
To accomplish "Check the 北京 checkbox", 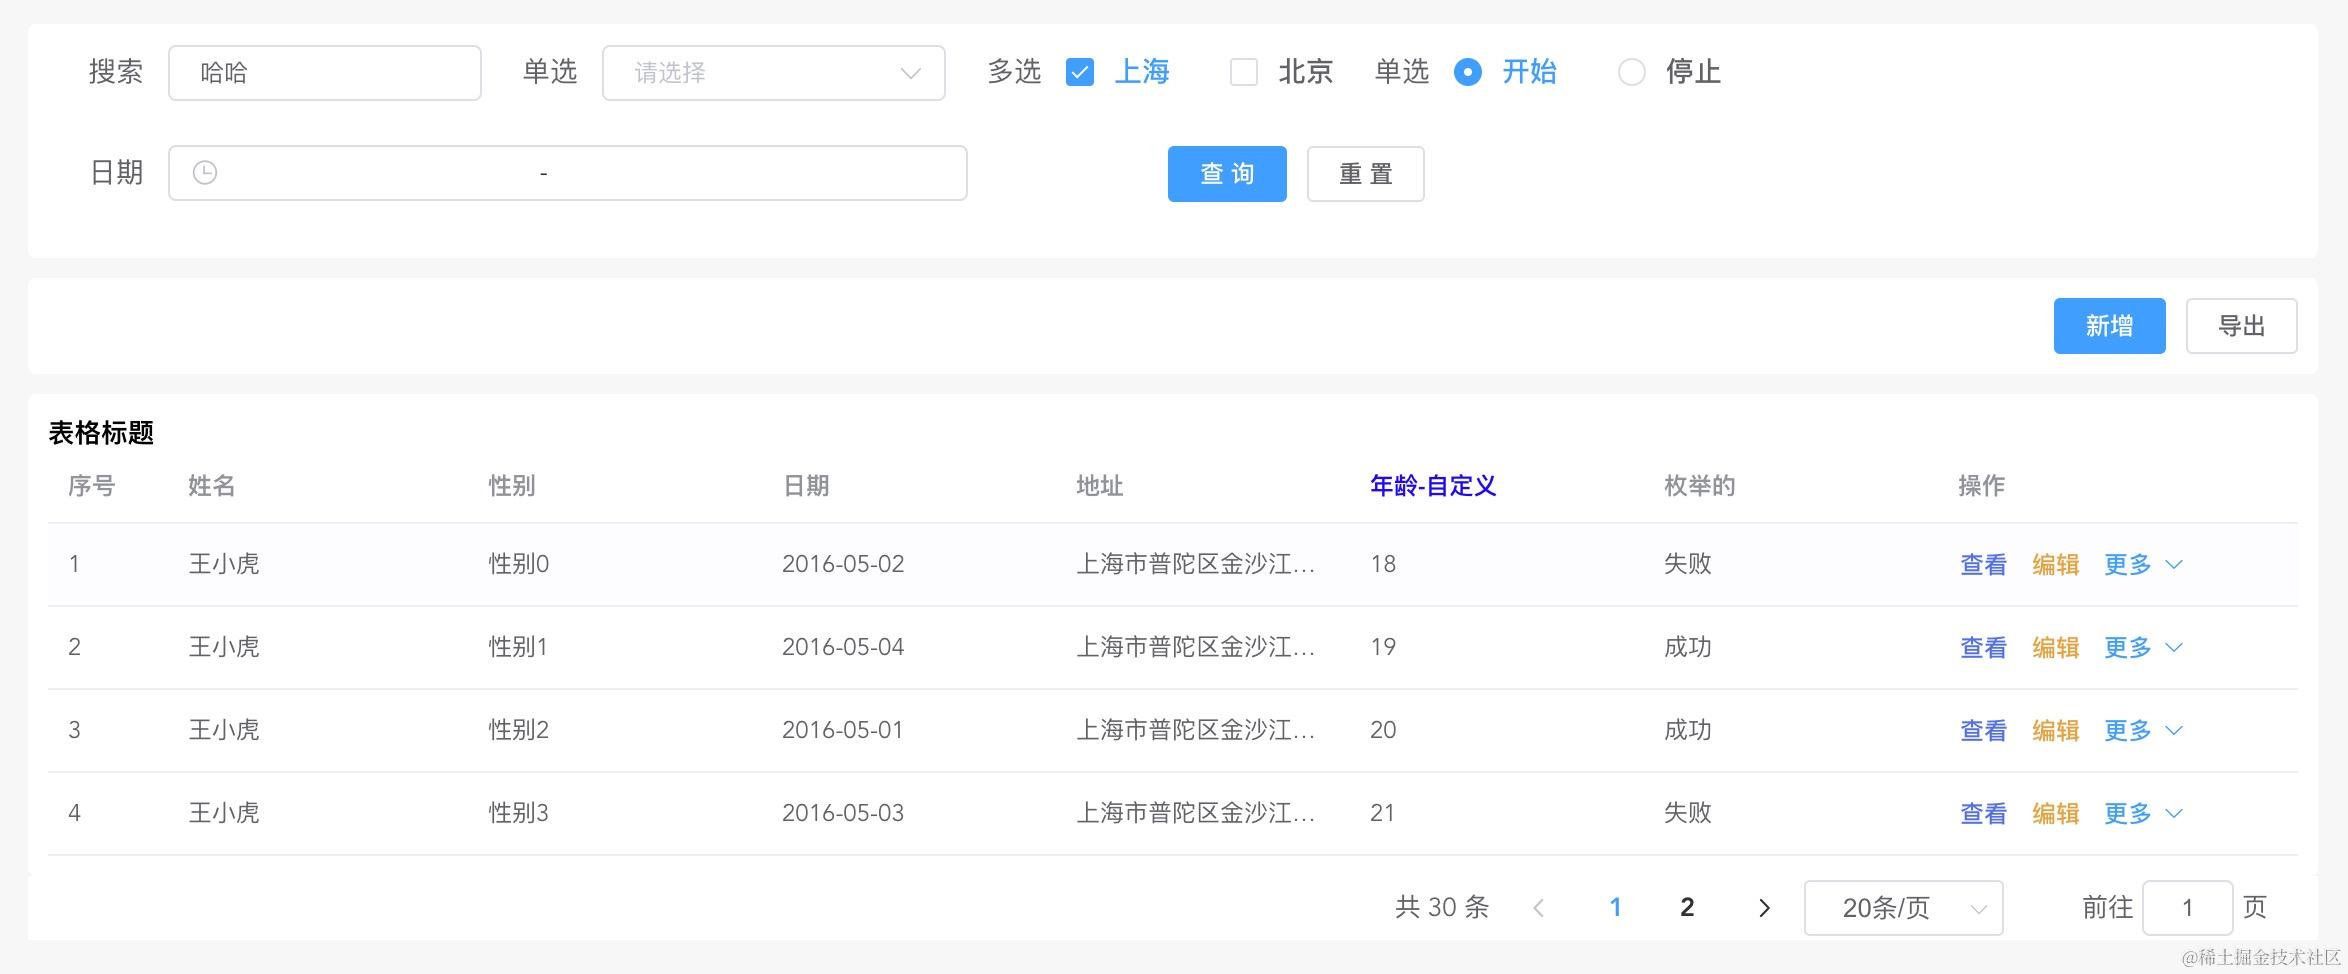I will (1243, 72).
